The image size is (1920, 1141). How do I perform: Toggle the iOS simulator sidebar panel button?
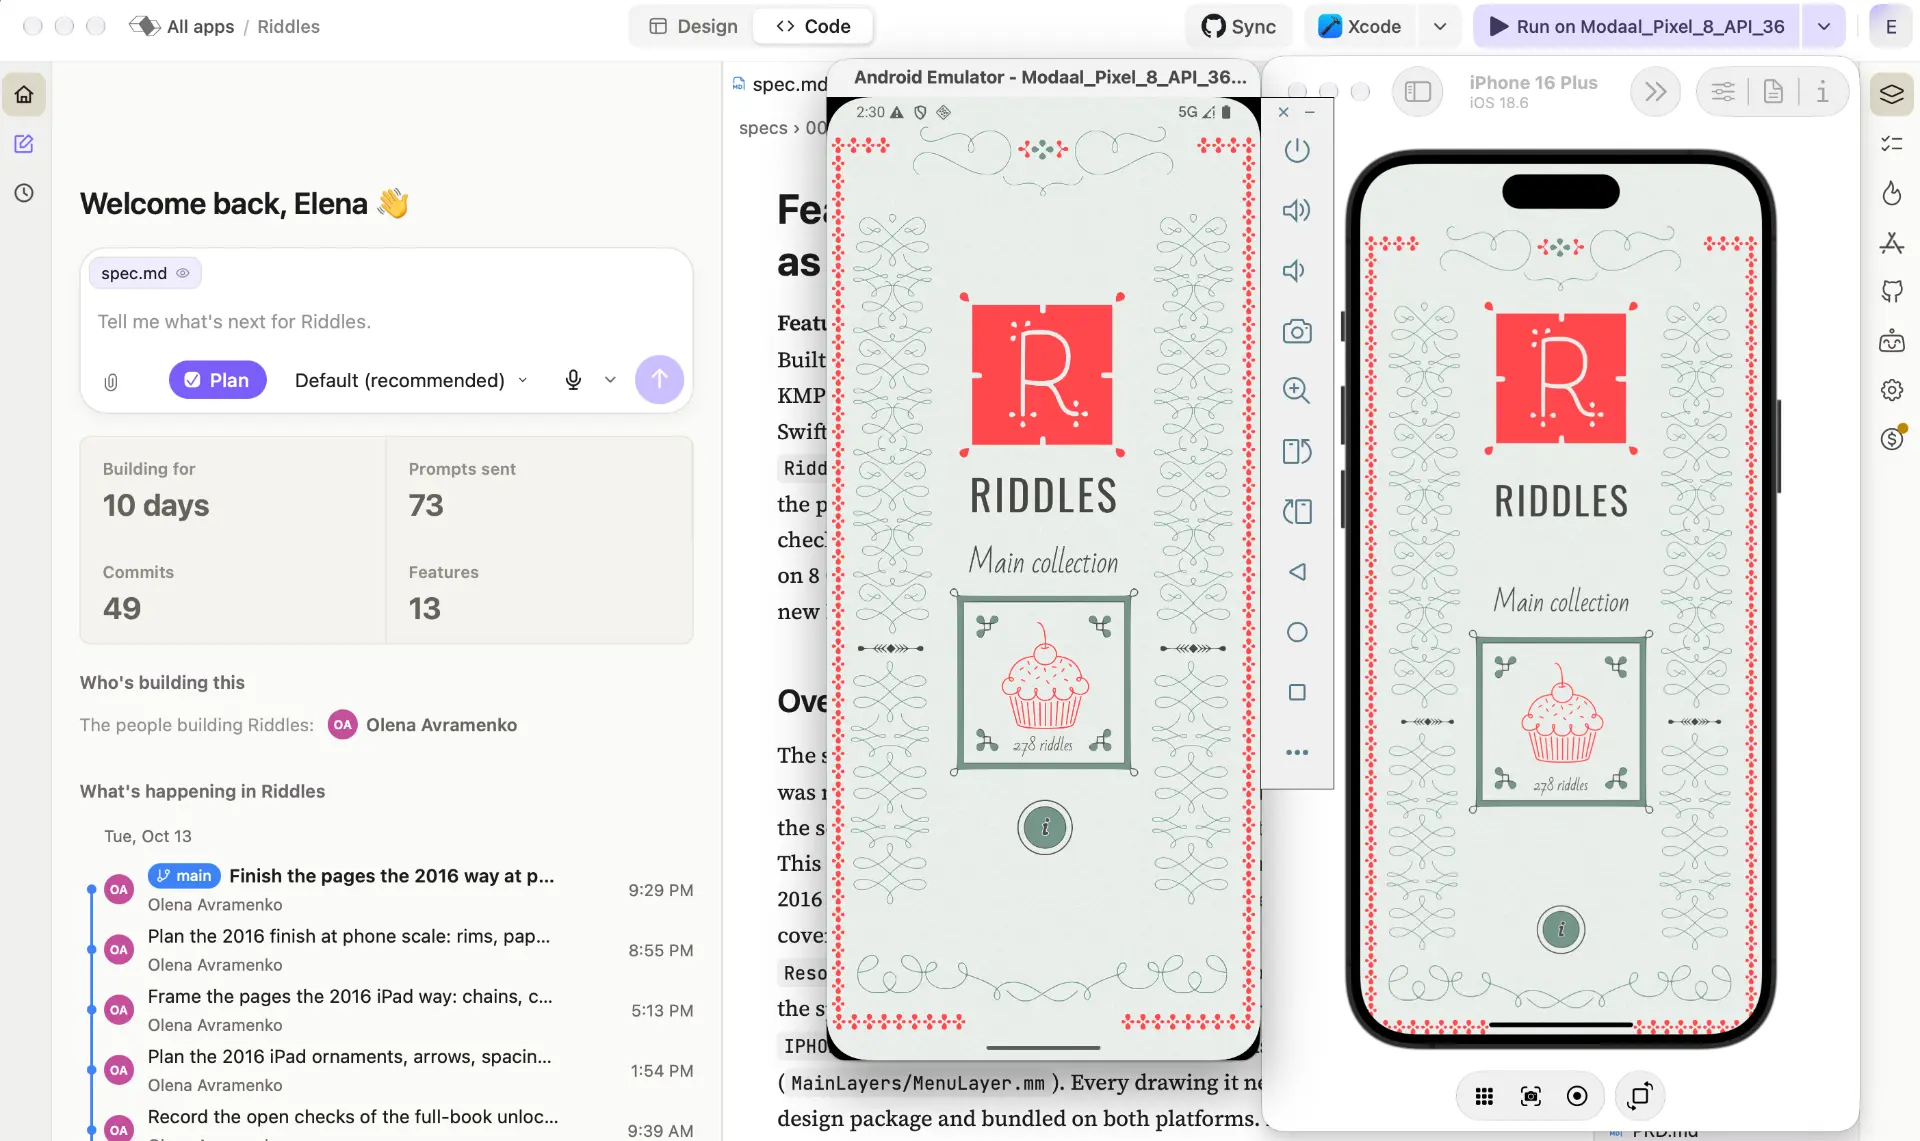1418,92
